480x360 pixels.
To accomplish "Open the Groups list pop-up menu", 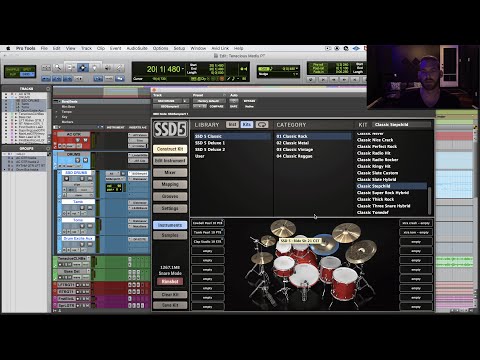I will 48,148.
